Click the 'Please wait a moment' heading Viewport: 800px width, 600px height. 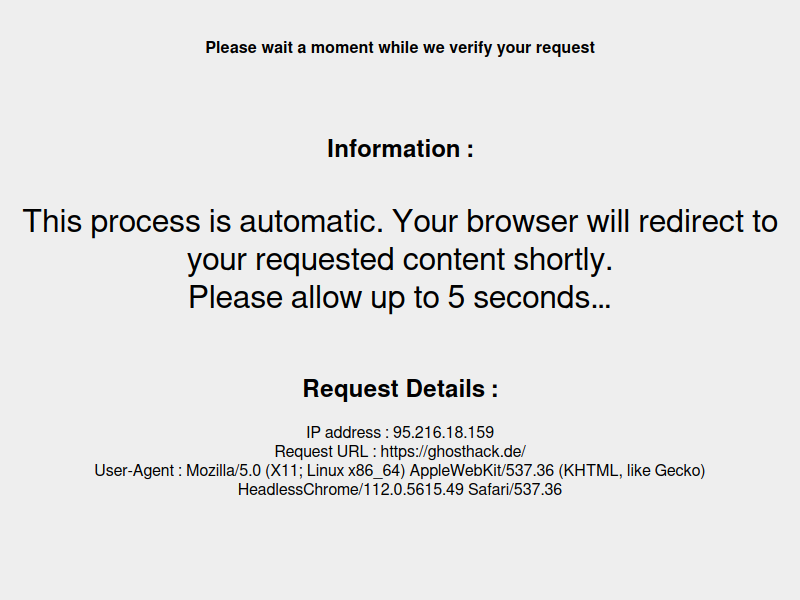tap(400, 47)
